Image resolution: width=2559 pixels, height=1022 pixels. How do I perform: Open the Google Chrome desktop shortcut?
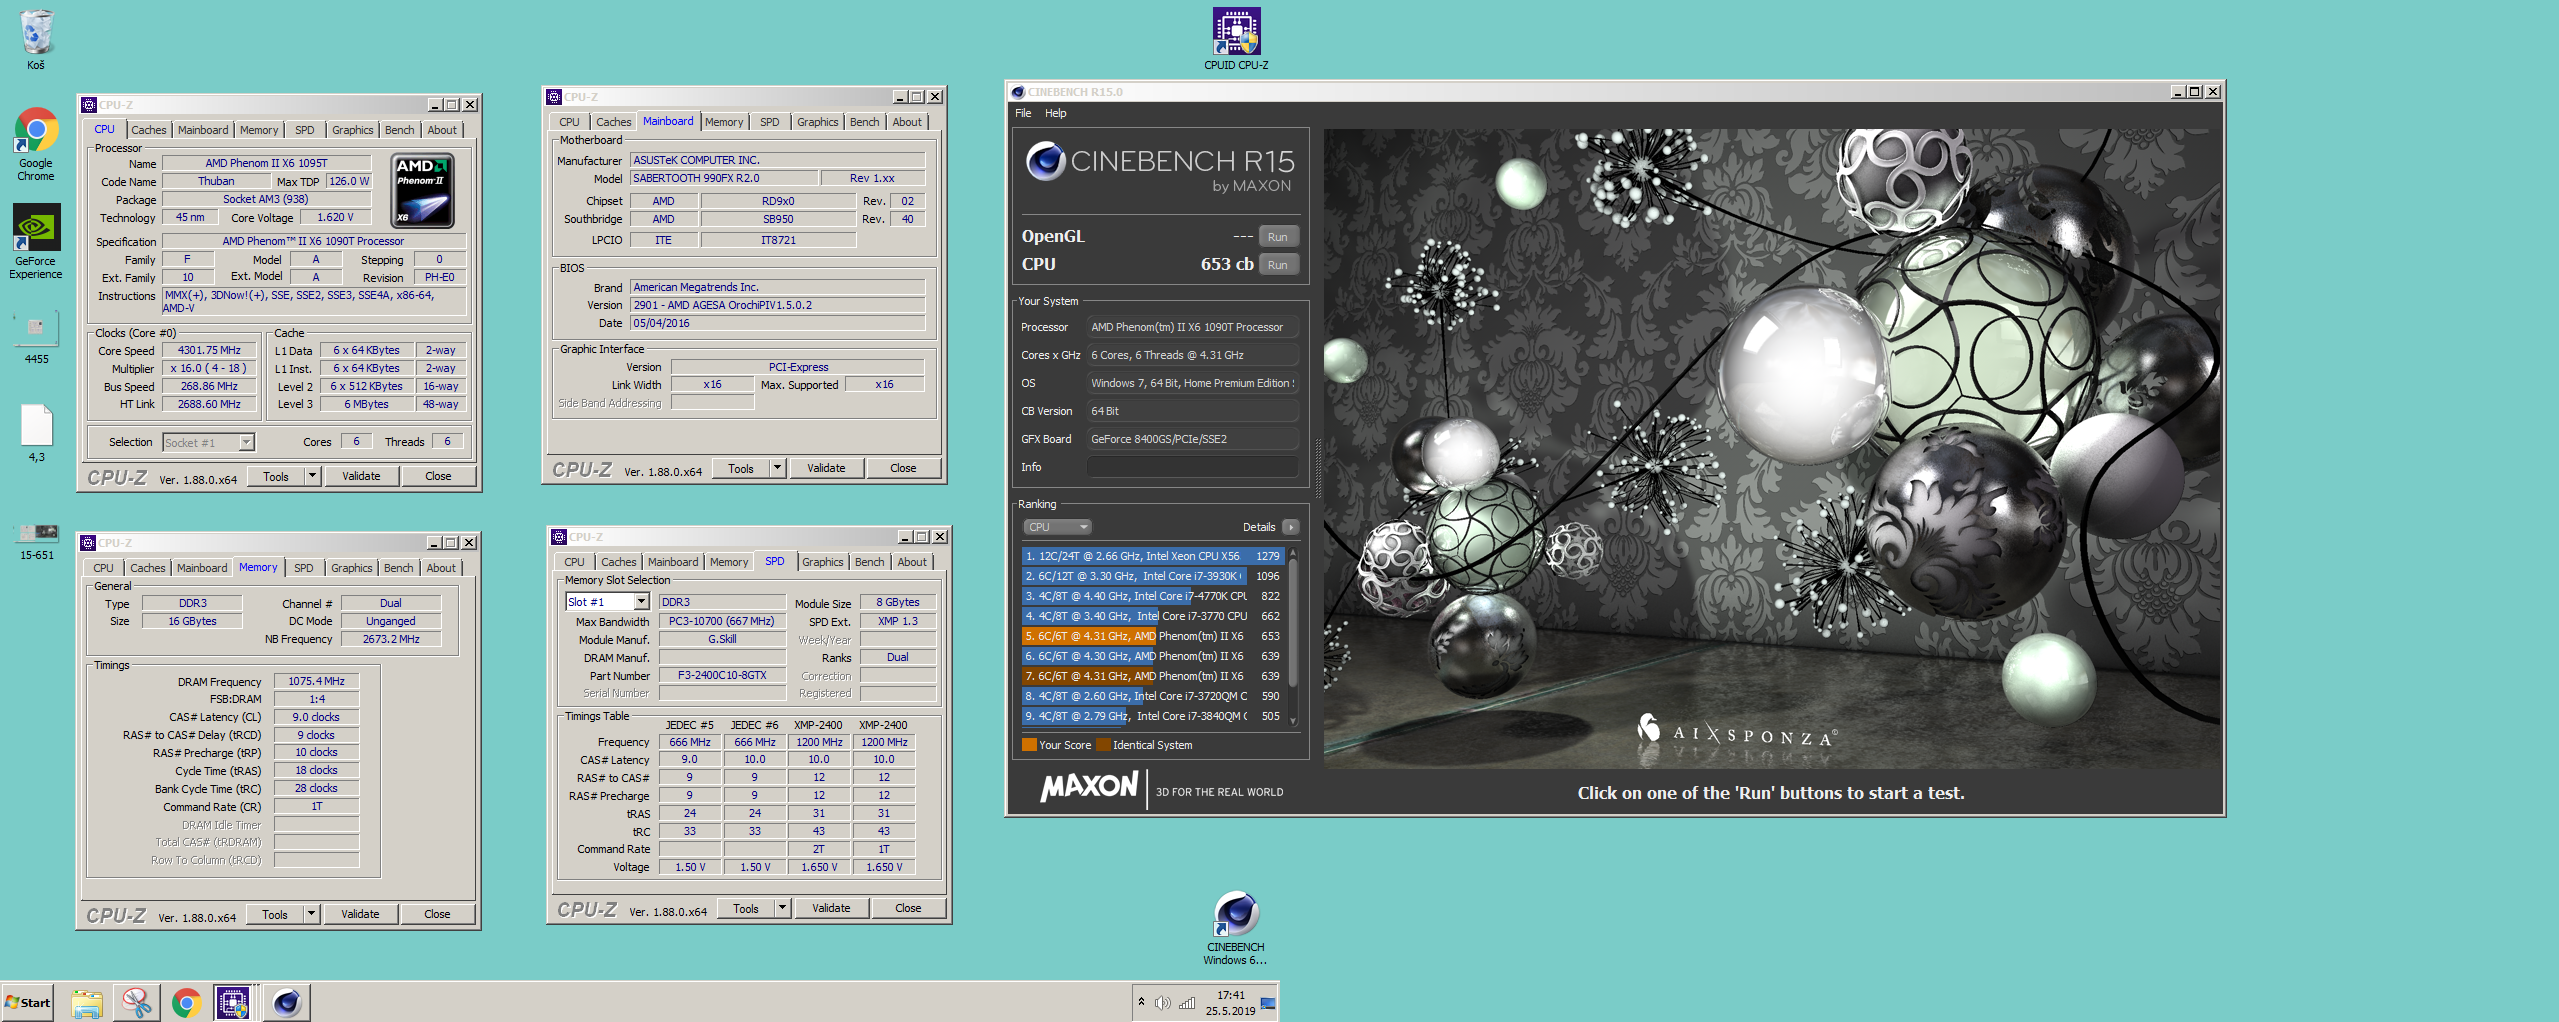click(36, 144)
